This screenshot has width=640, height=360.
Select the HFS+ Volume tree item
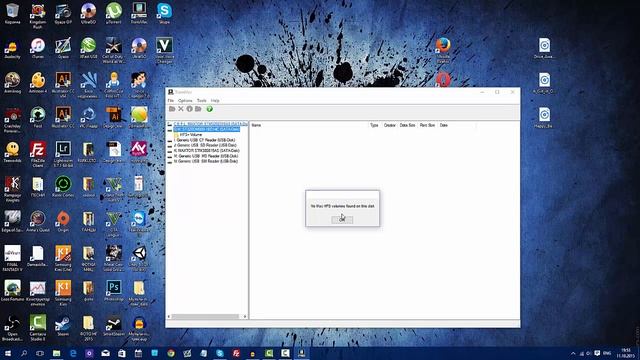pyautogui.click(x=191, y=135)
